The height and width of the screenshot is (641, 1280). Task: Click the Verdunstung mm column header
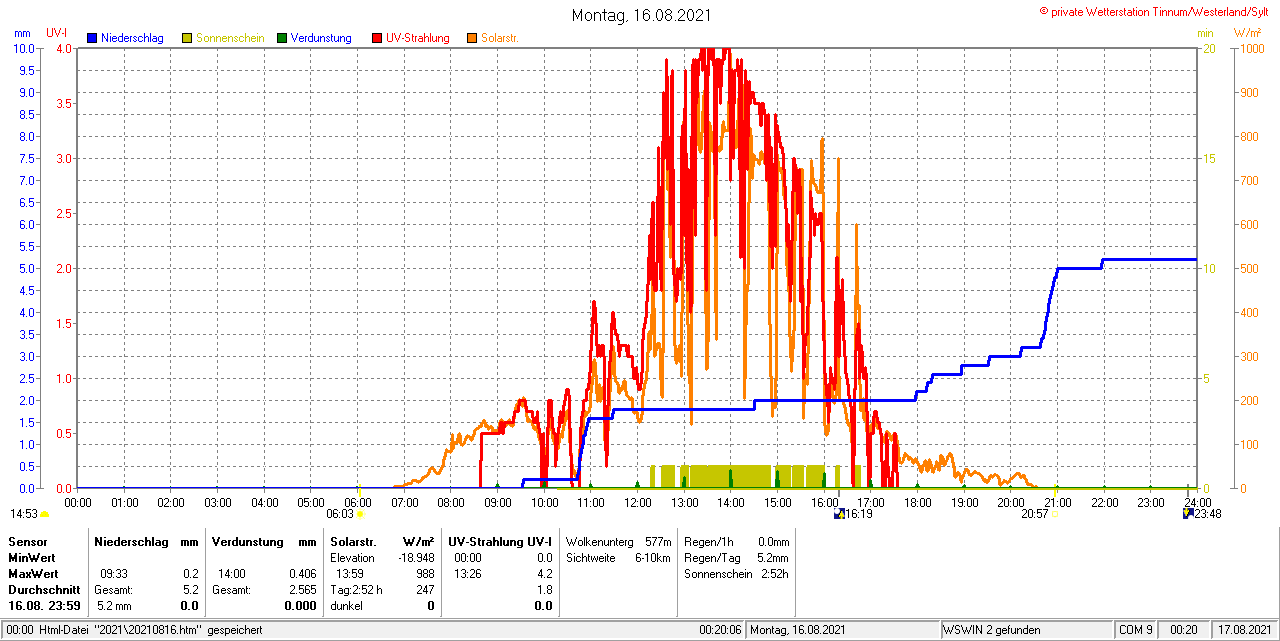click(264, 542)
